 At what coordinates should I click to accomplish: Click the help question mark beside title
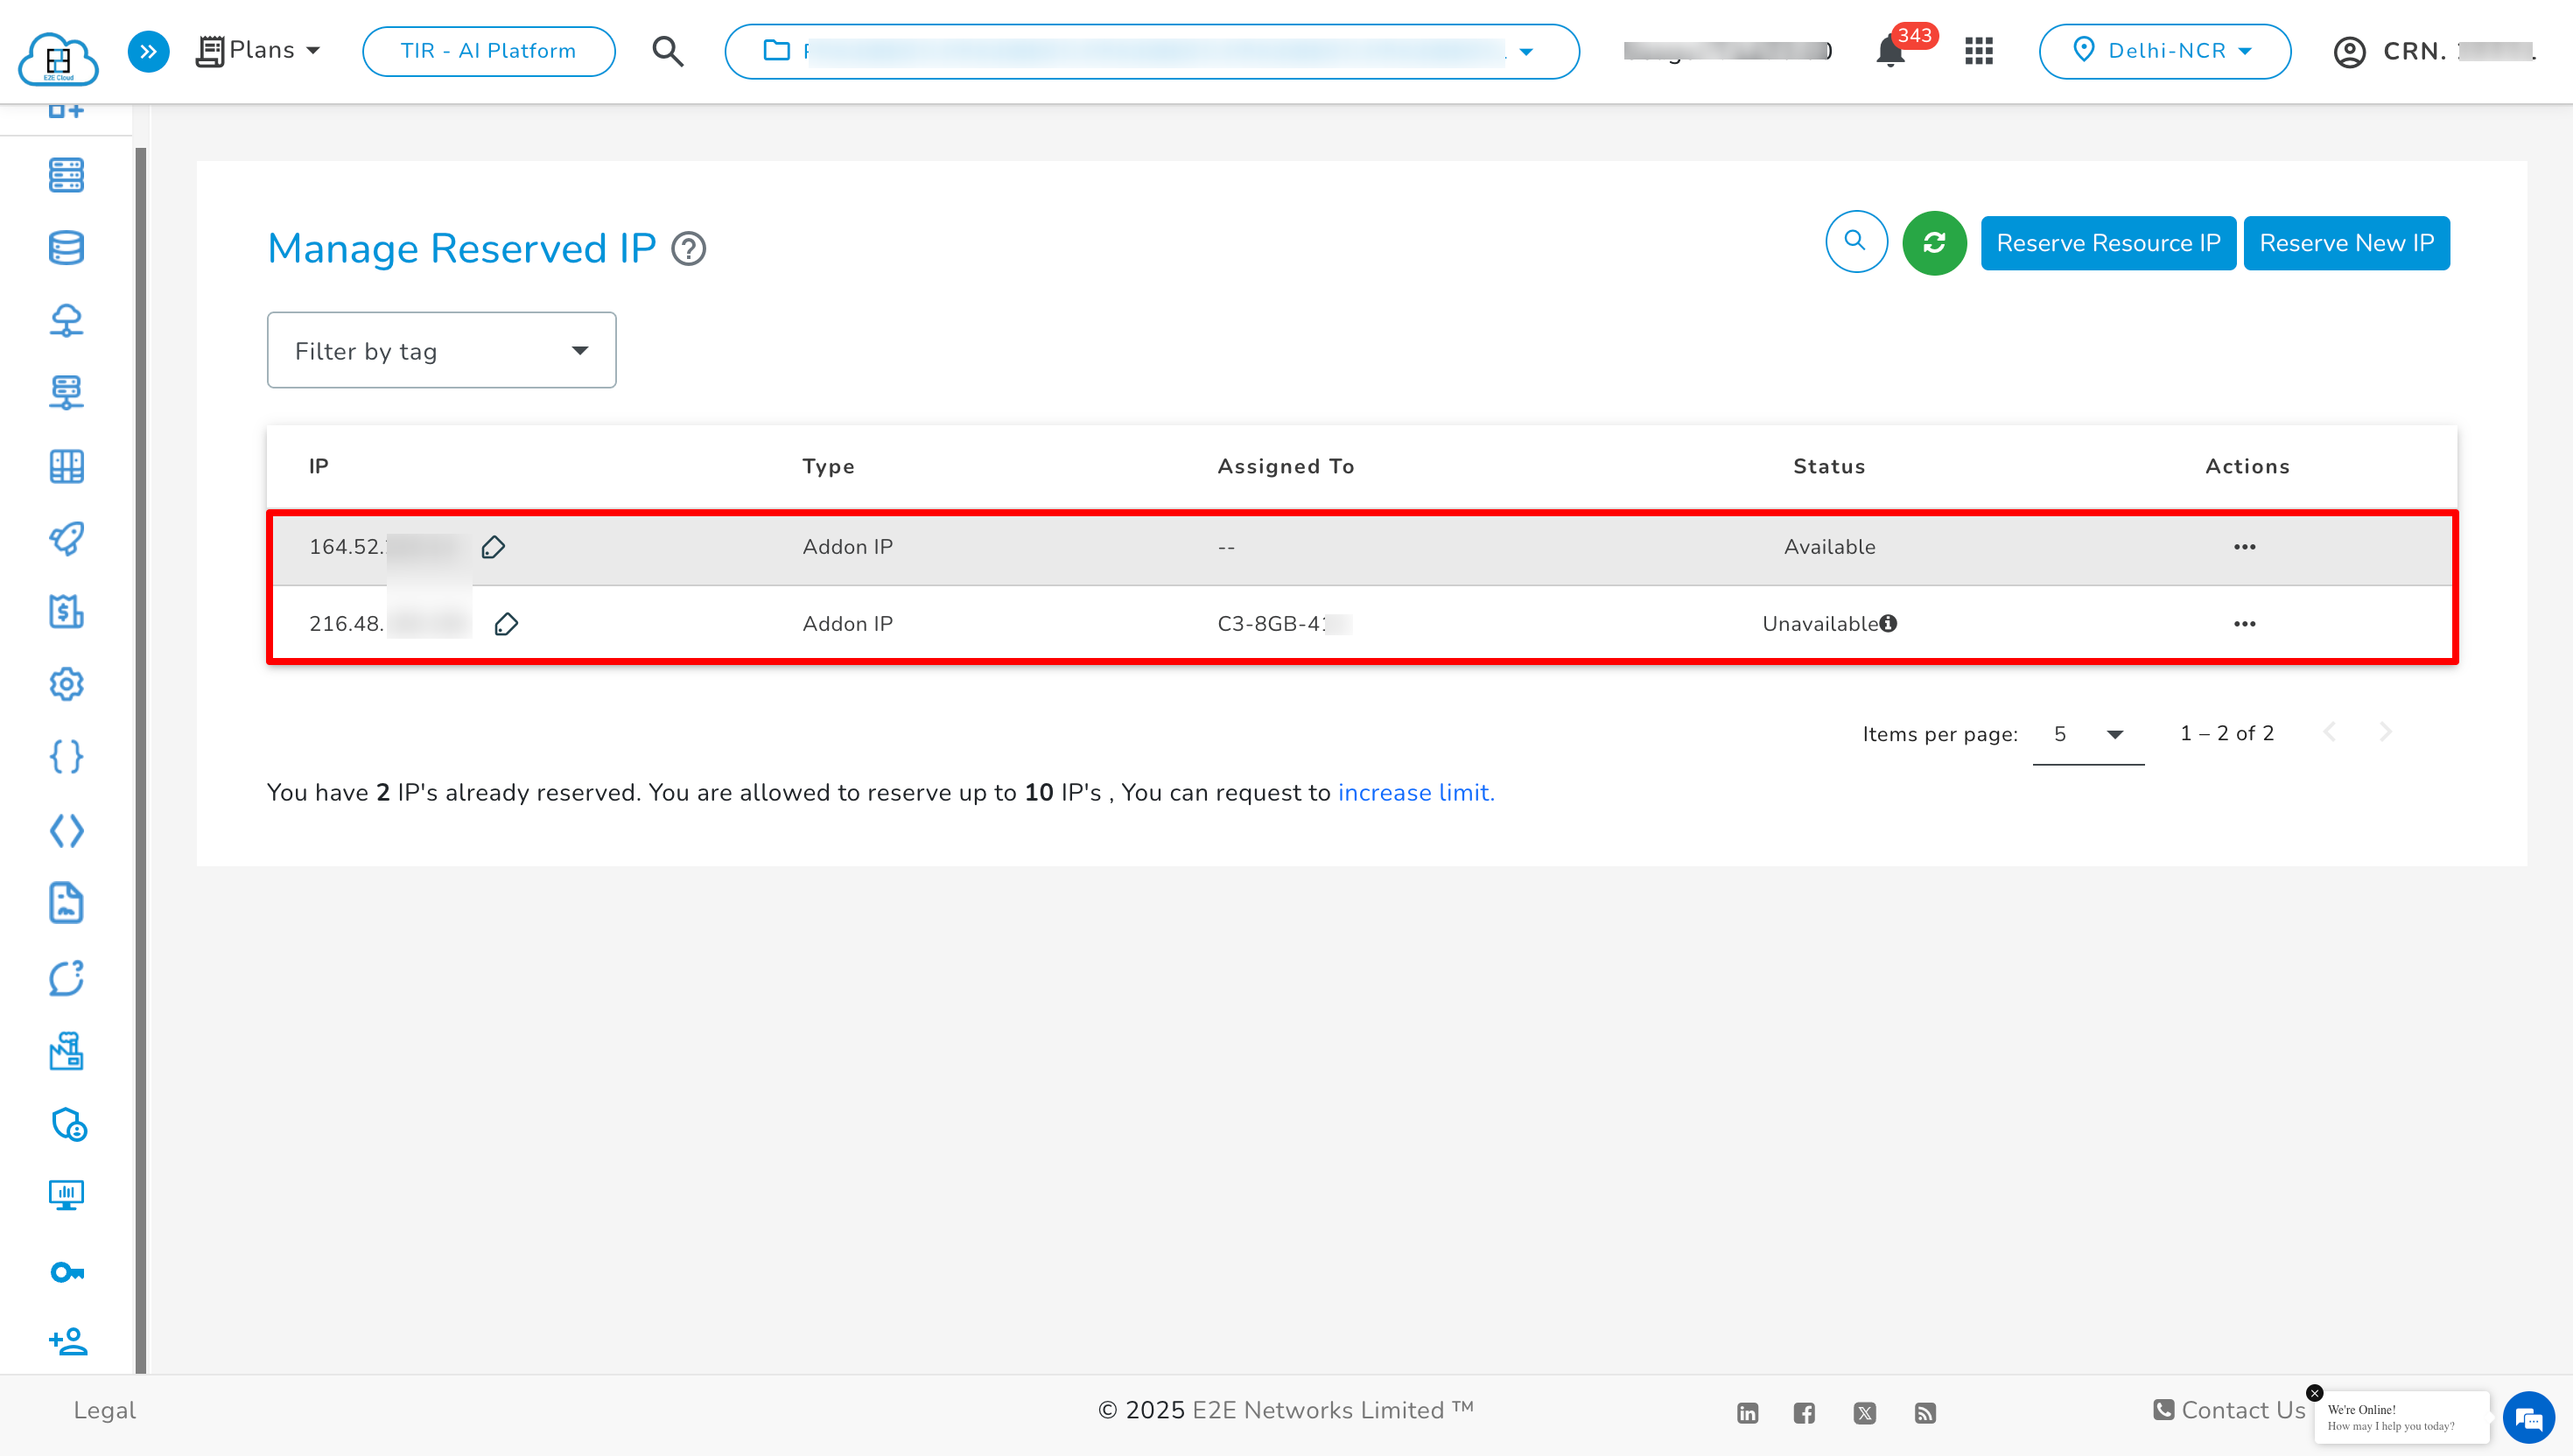688,248
